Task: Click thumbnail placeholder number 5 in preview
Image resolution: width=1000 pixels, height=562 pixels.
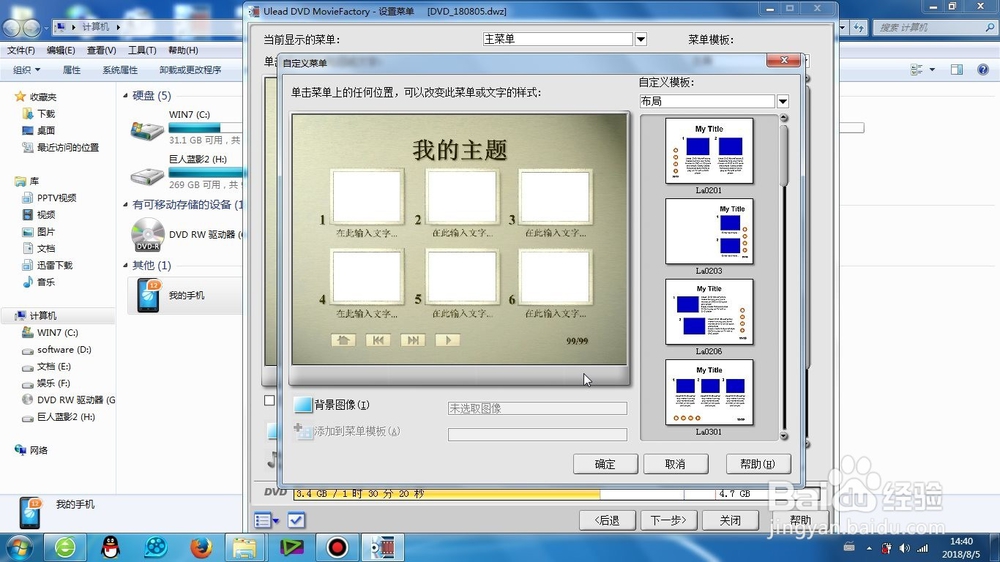Action: (462, 277)
